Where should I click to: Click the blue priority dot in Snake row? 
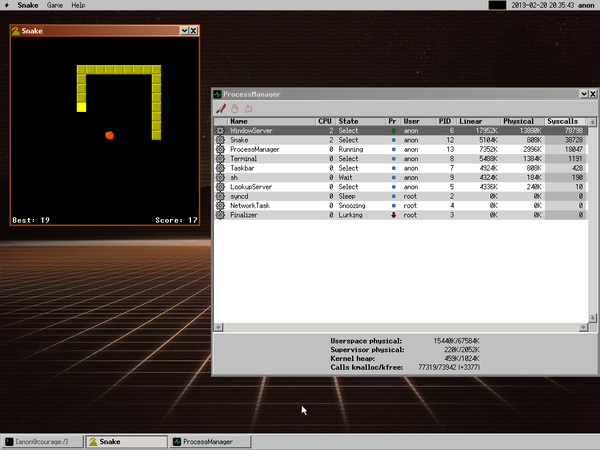point(393,140)
